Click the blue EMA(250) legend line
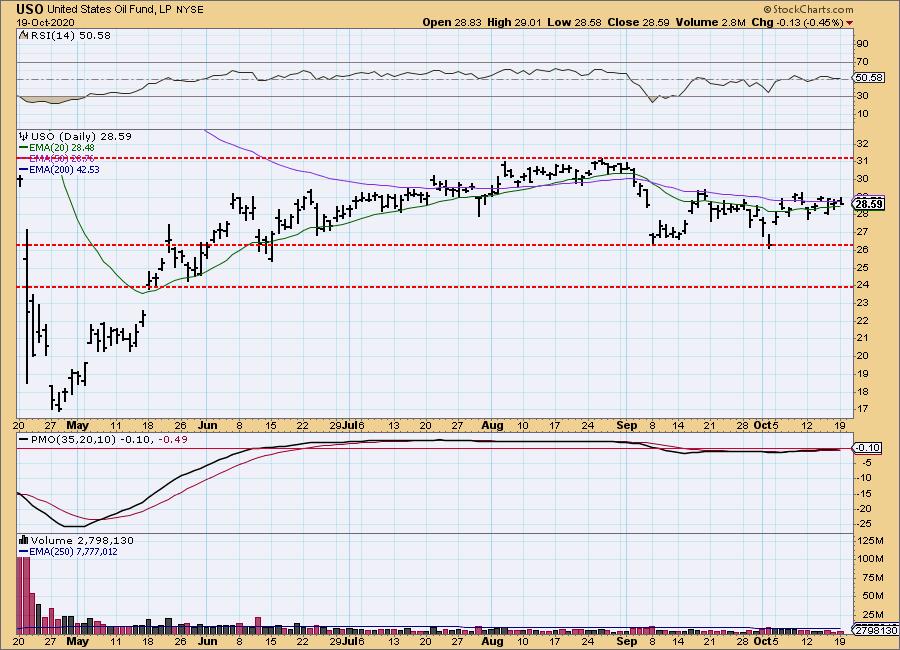Image resolution: width=900 pixels, height=650 pixels. pyautogui.click(x=24, y=552)
